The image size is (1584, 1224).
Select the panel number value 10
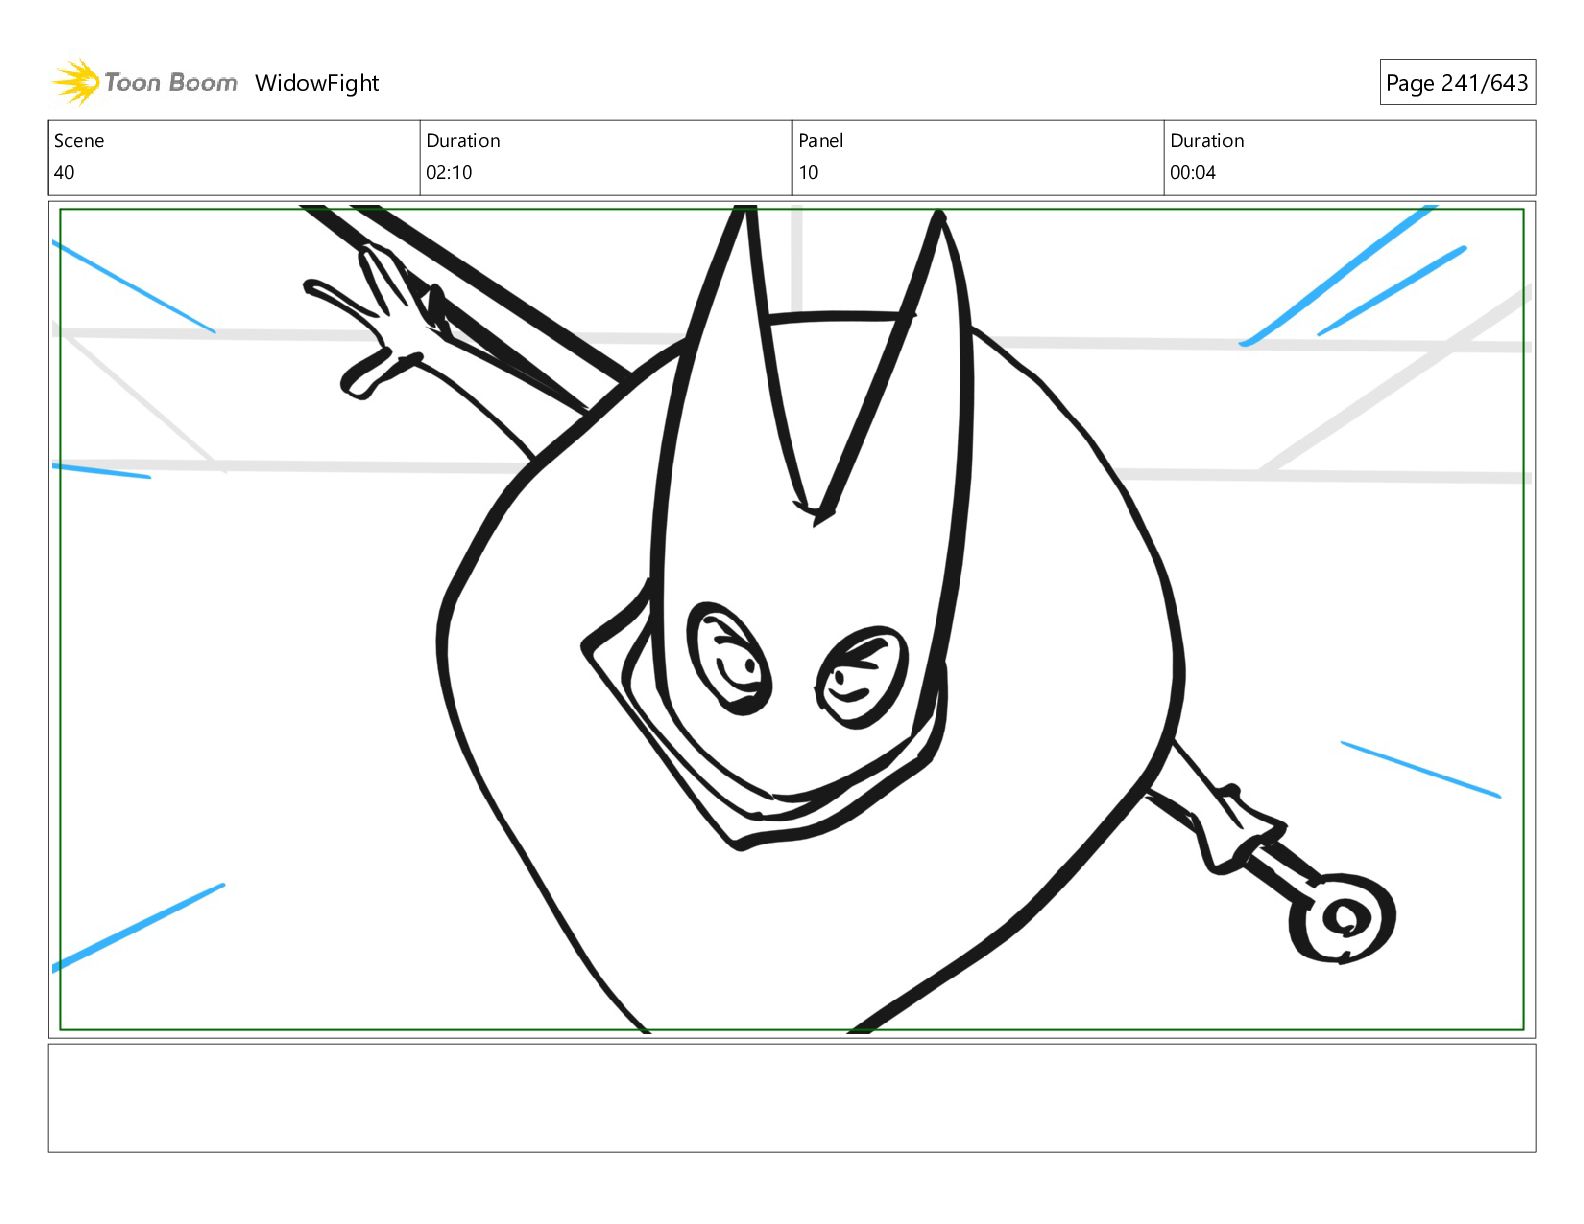coord(808,173)
